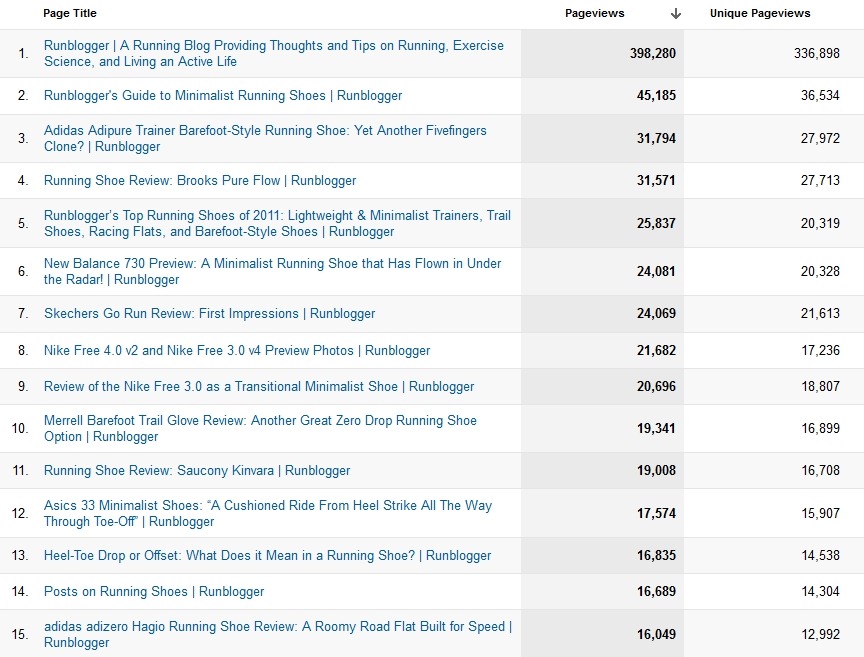This screenshot has width=864, height=657.
Task: Select the pageviews value 21,682
Action: click(656, 350)
